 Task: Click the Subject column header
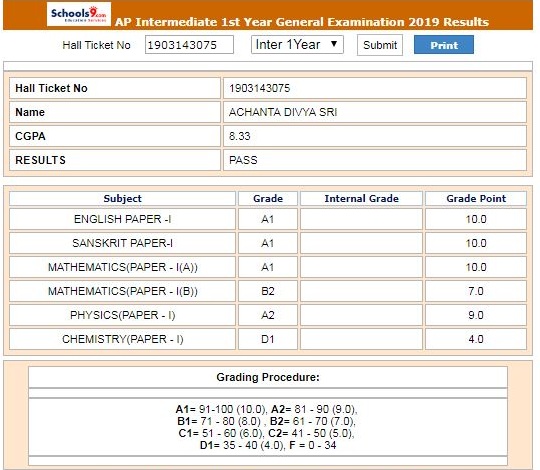pos(122,199)
